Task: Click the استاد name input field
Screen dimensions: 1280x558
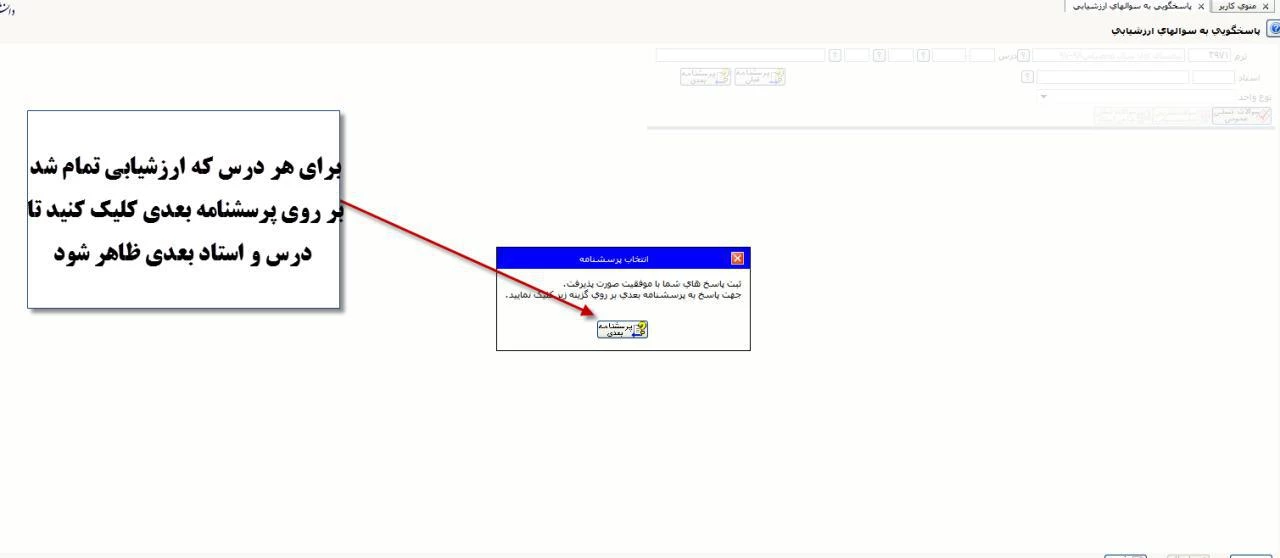Action: pos(1112,77)
